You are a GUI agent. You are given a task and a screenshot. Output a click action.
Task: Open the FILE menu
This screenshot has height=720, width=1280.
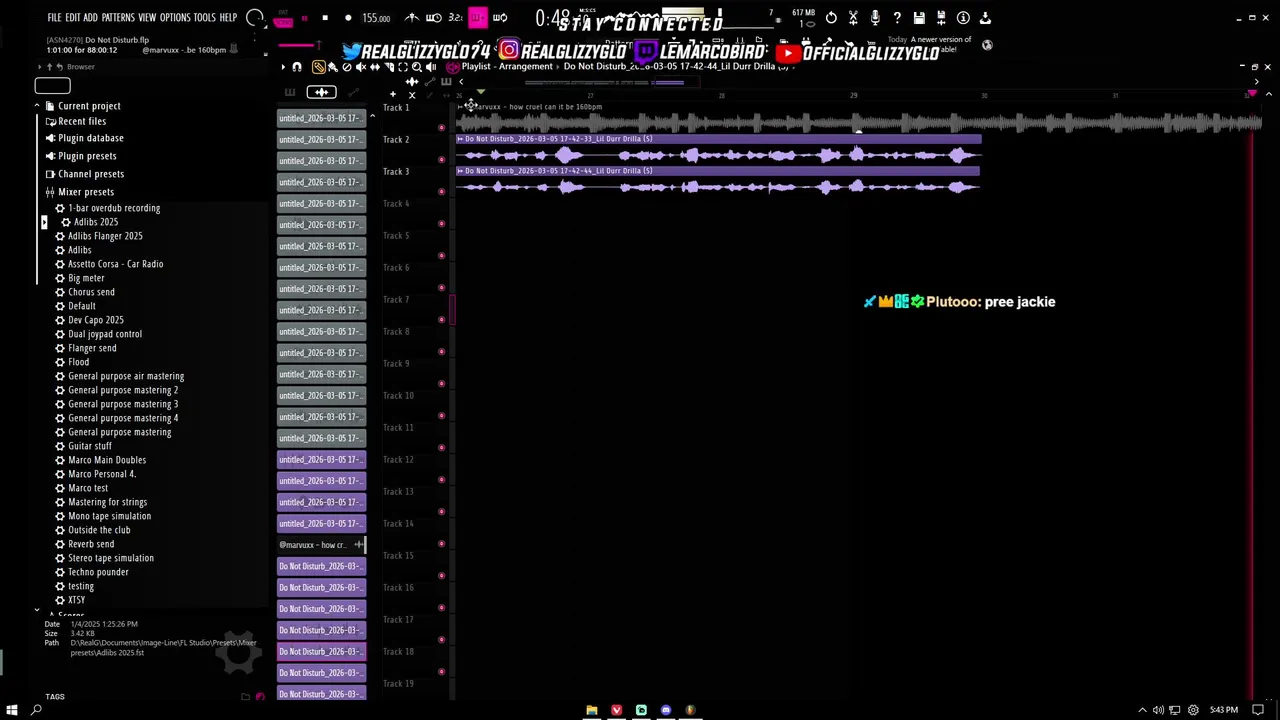pyautogui.click(x=54, y=17)
